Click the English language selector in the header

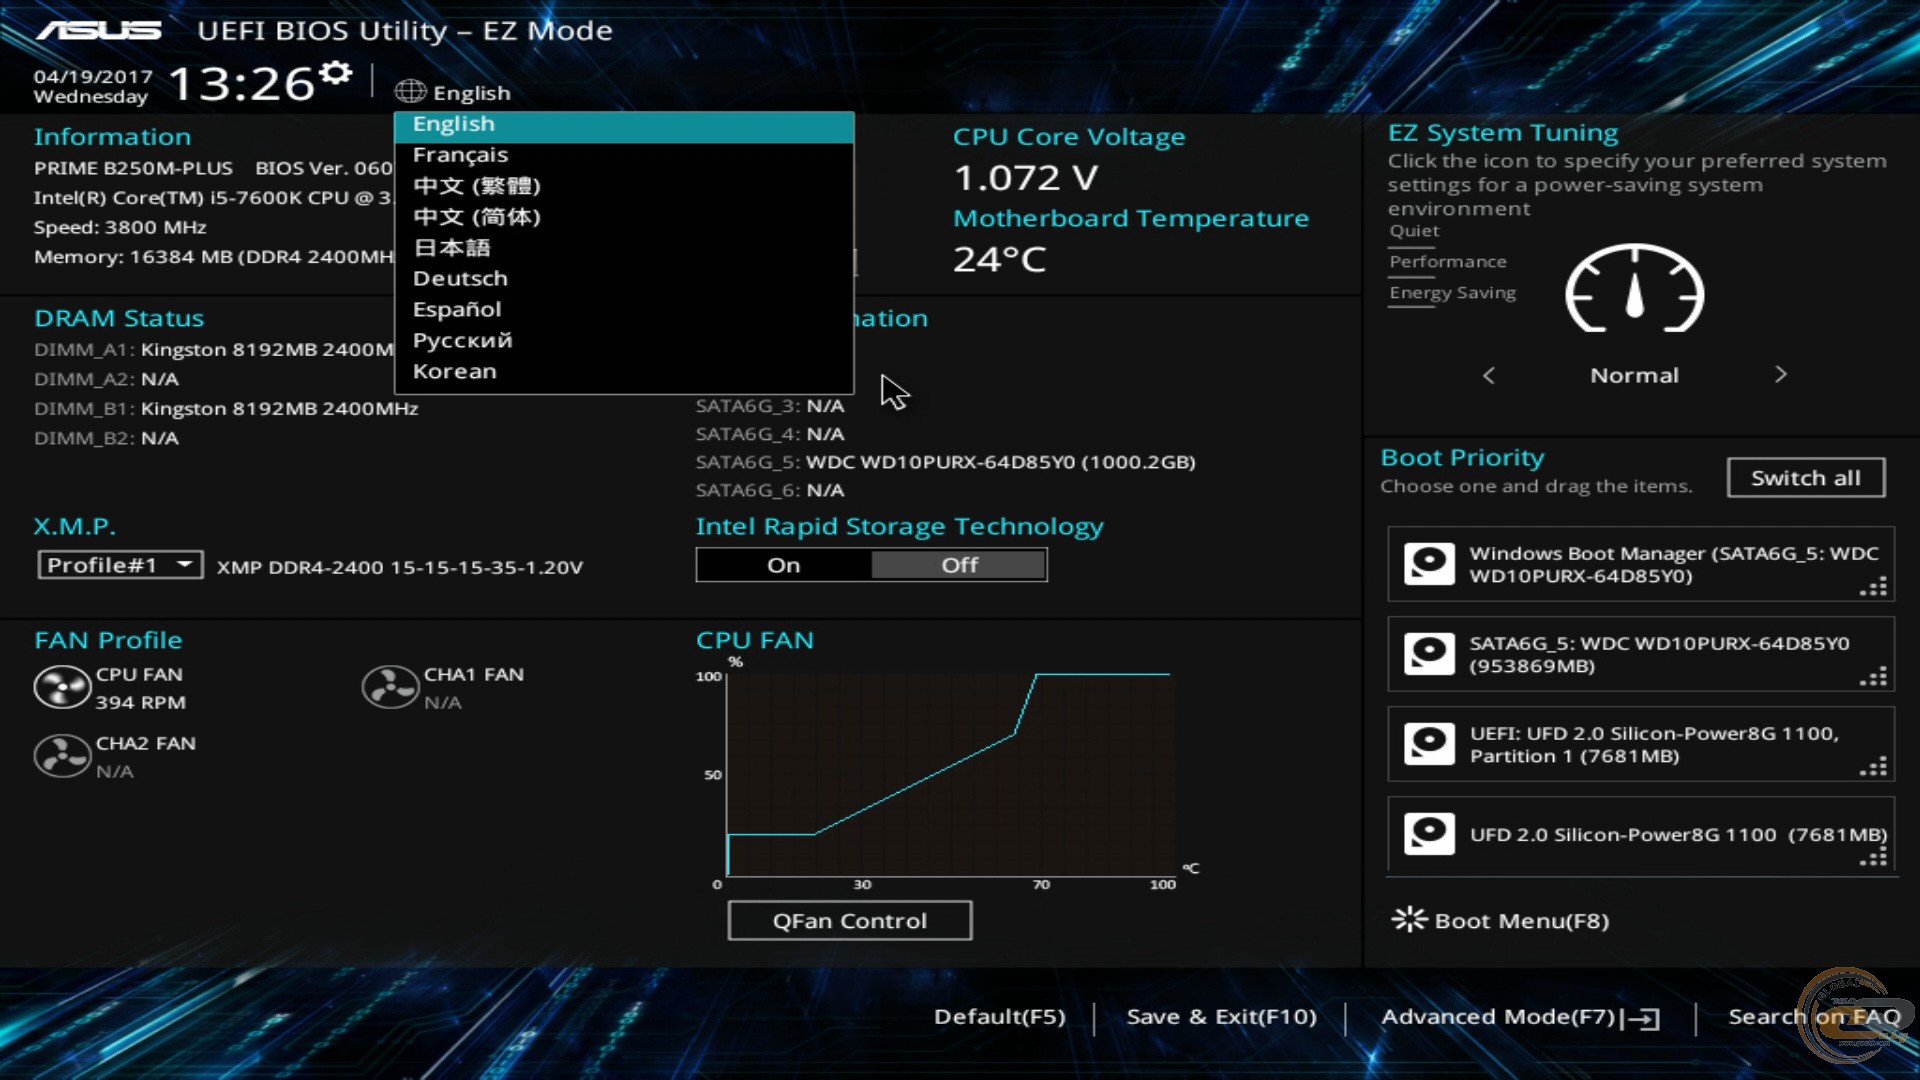(454, 93)
